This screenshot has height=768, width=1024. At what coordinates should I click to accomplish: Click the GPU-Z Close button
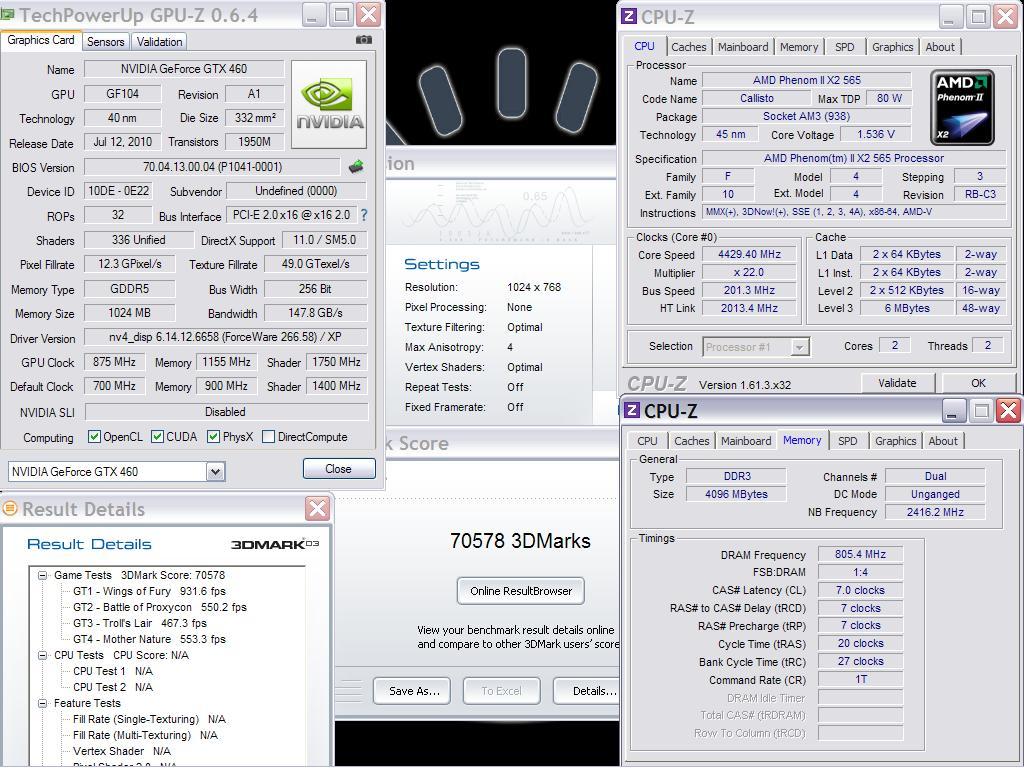[x=338, y=469]
